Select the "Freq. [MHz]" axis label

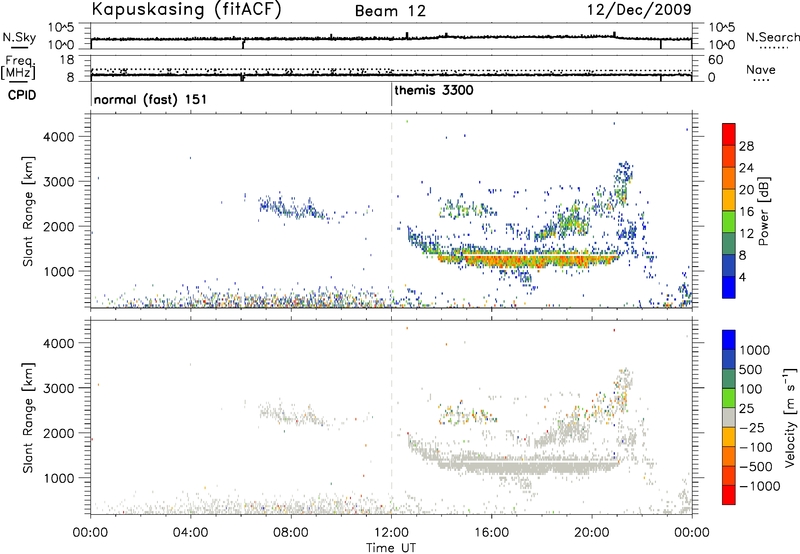click(19, 68)
